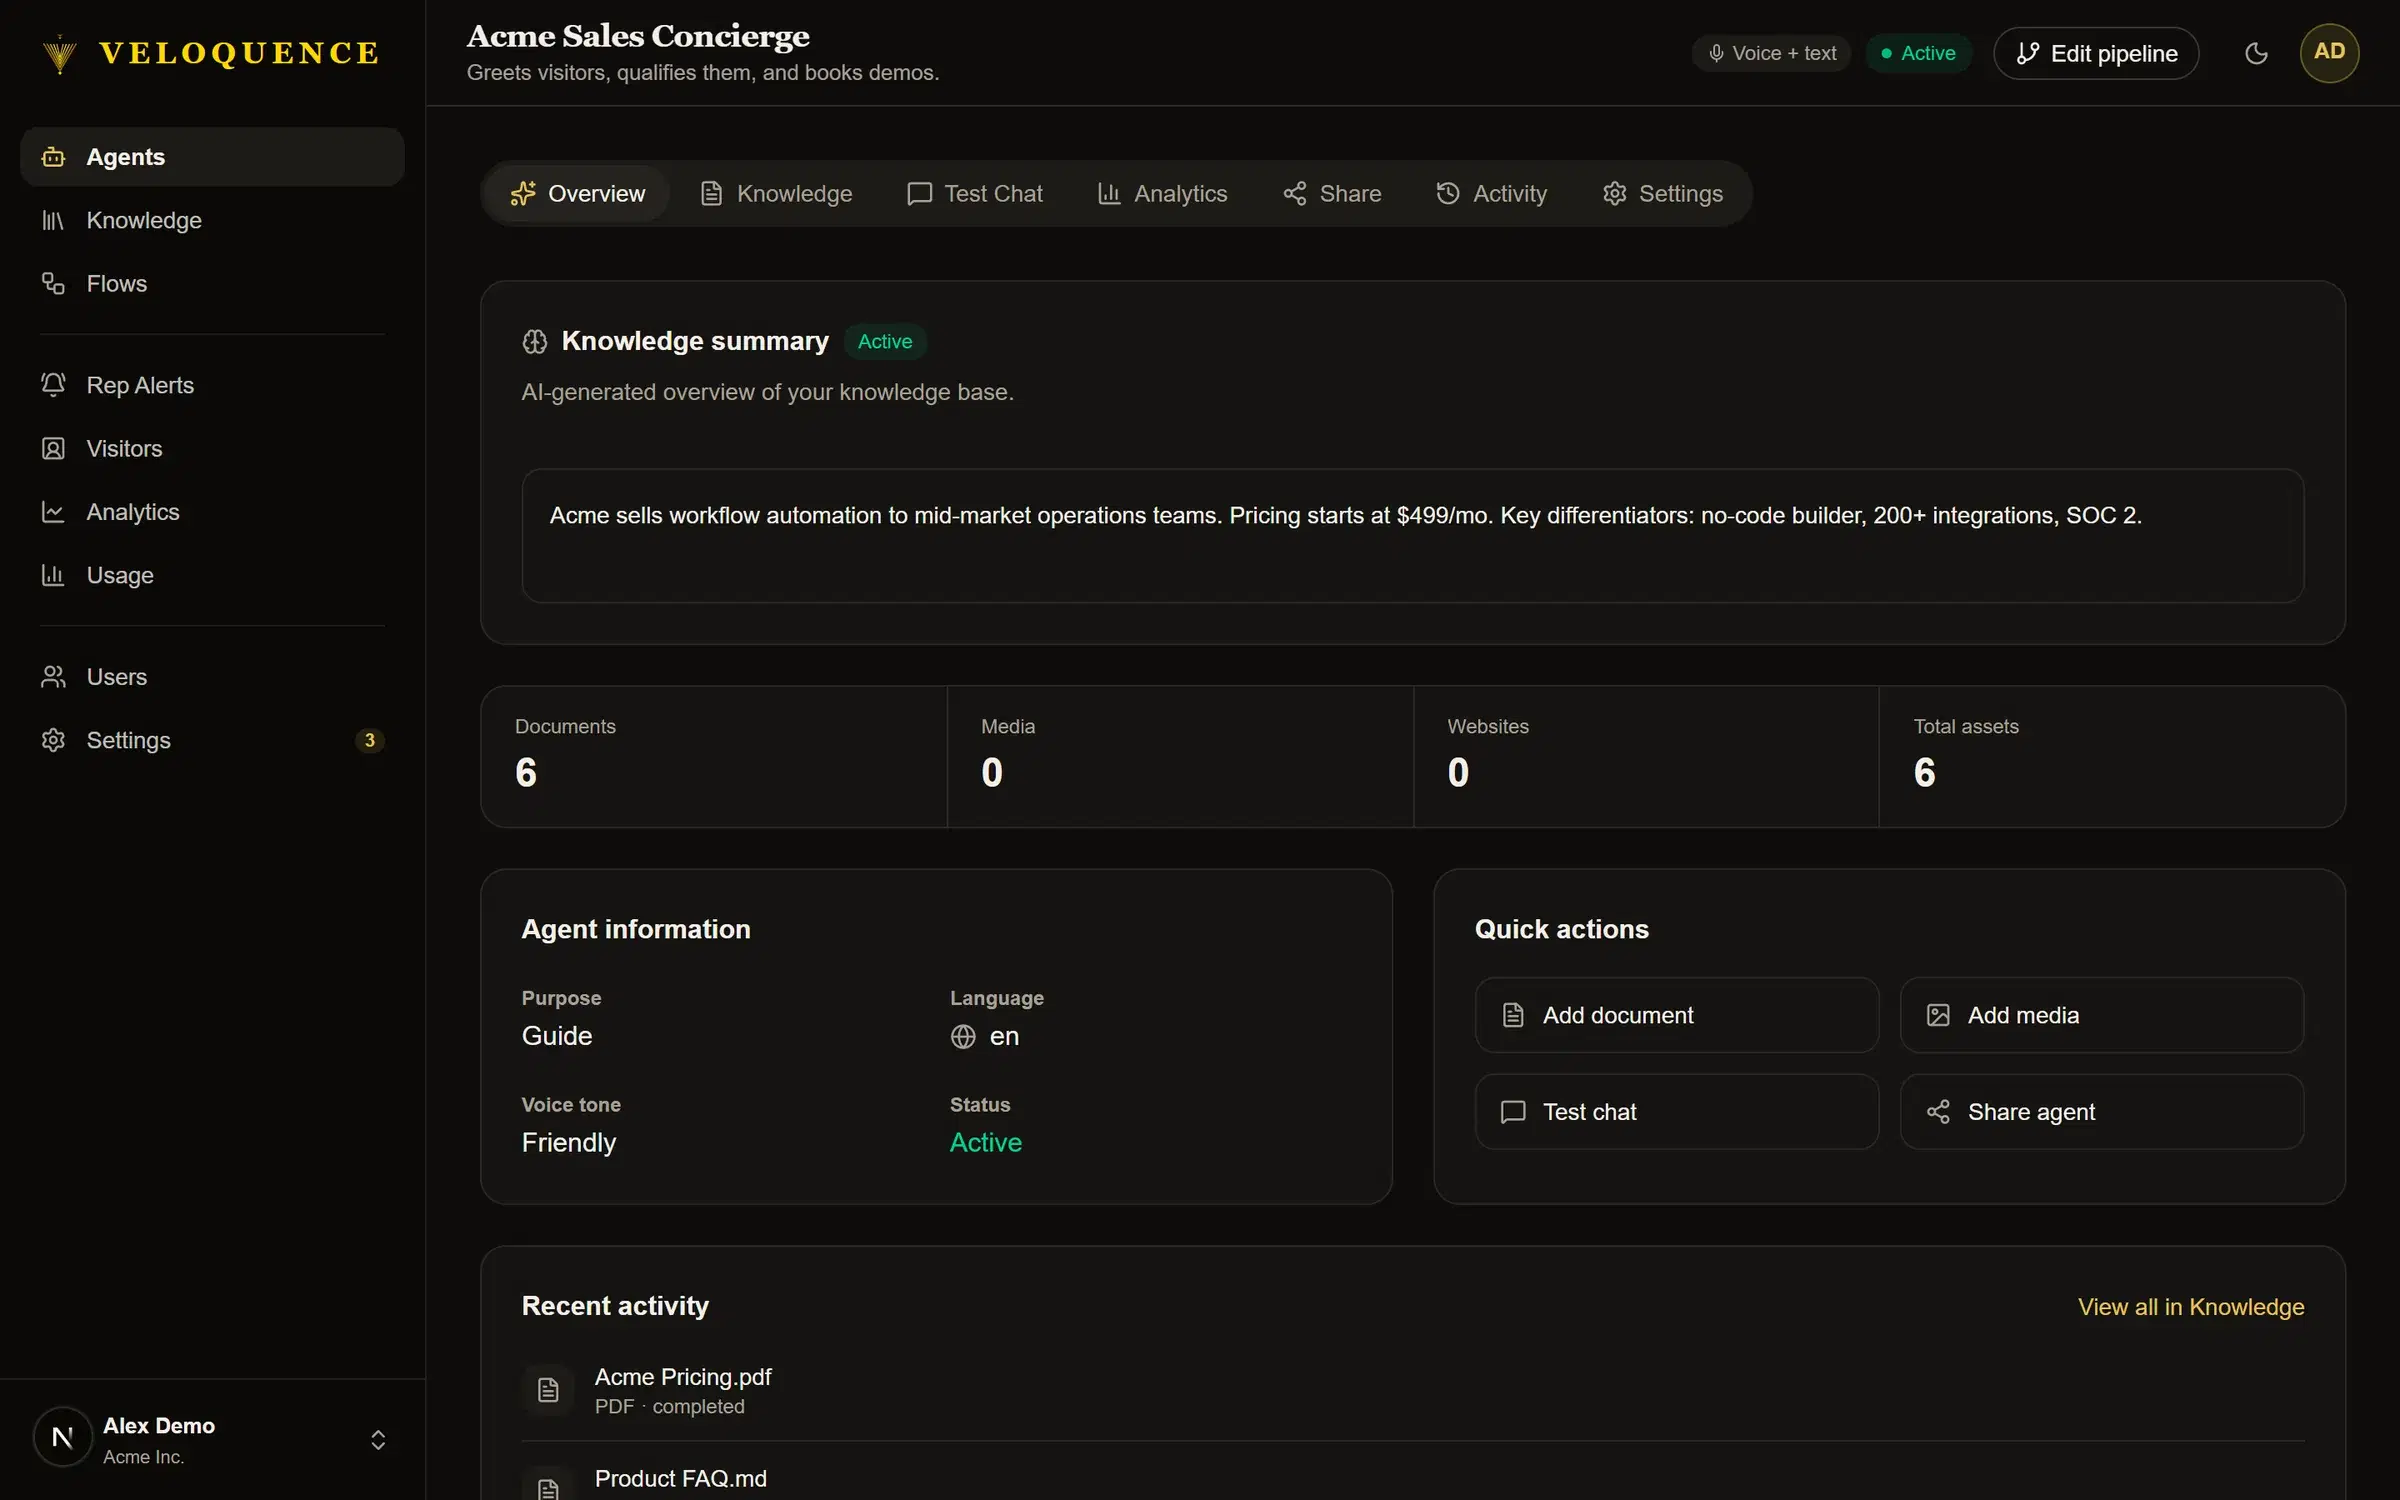
Task: Click the Media count card
Action: pyautogui.click(x=1180, y=756)
